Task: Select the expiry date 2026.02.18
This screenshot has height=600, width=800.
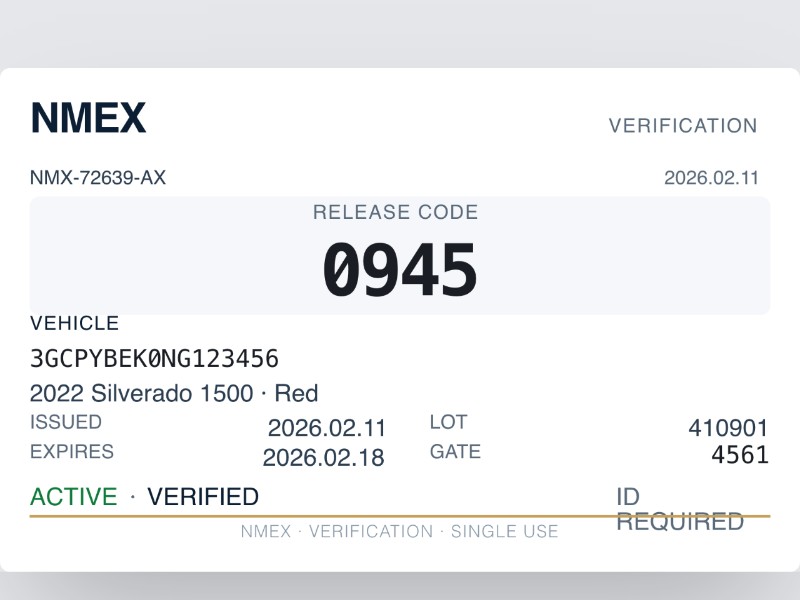Action: (x=323, y=458)
